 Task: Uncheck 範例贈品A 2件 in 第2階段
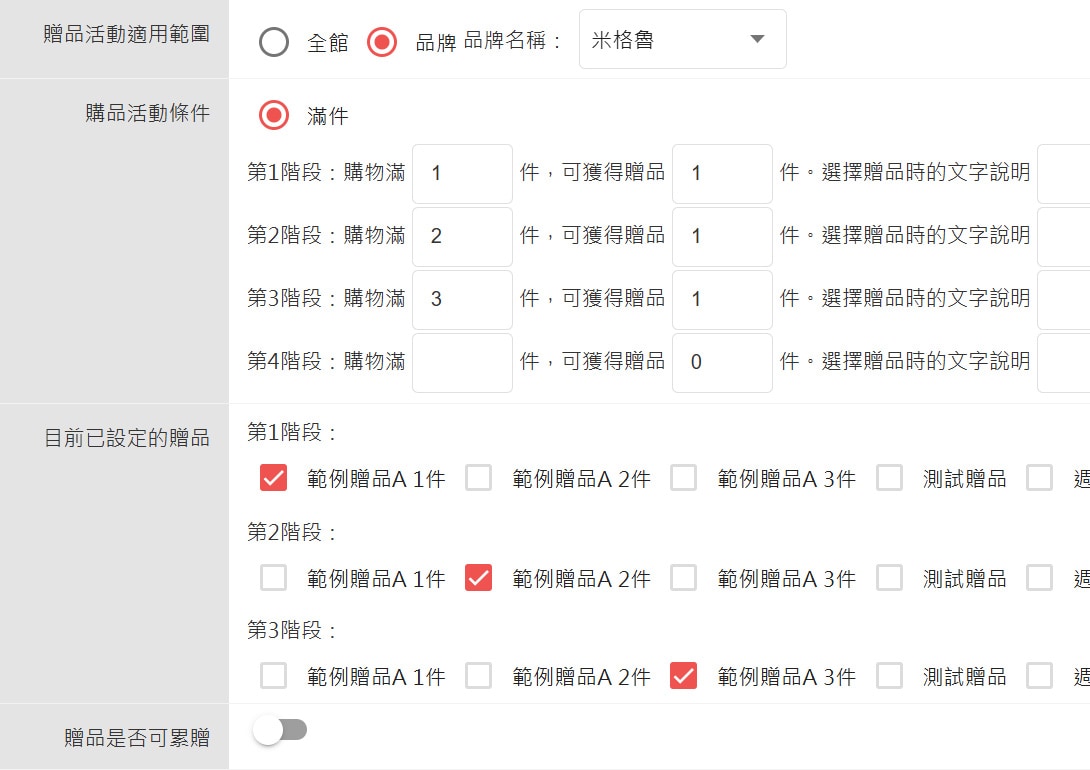(x=479, y=578)
